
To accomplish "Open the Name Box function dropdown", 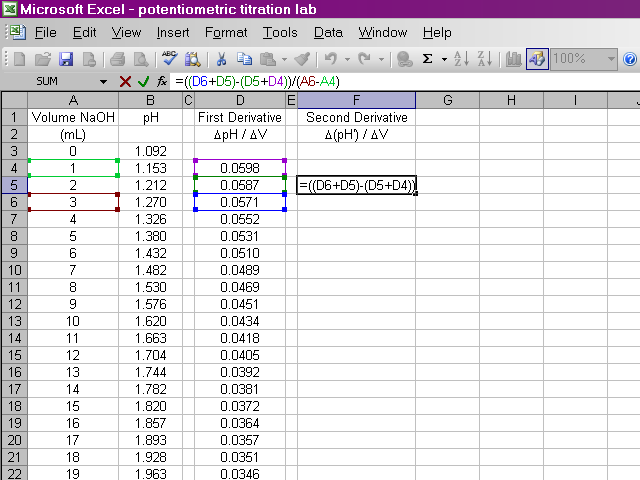I will tap(103, 82).
